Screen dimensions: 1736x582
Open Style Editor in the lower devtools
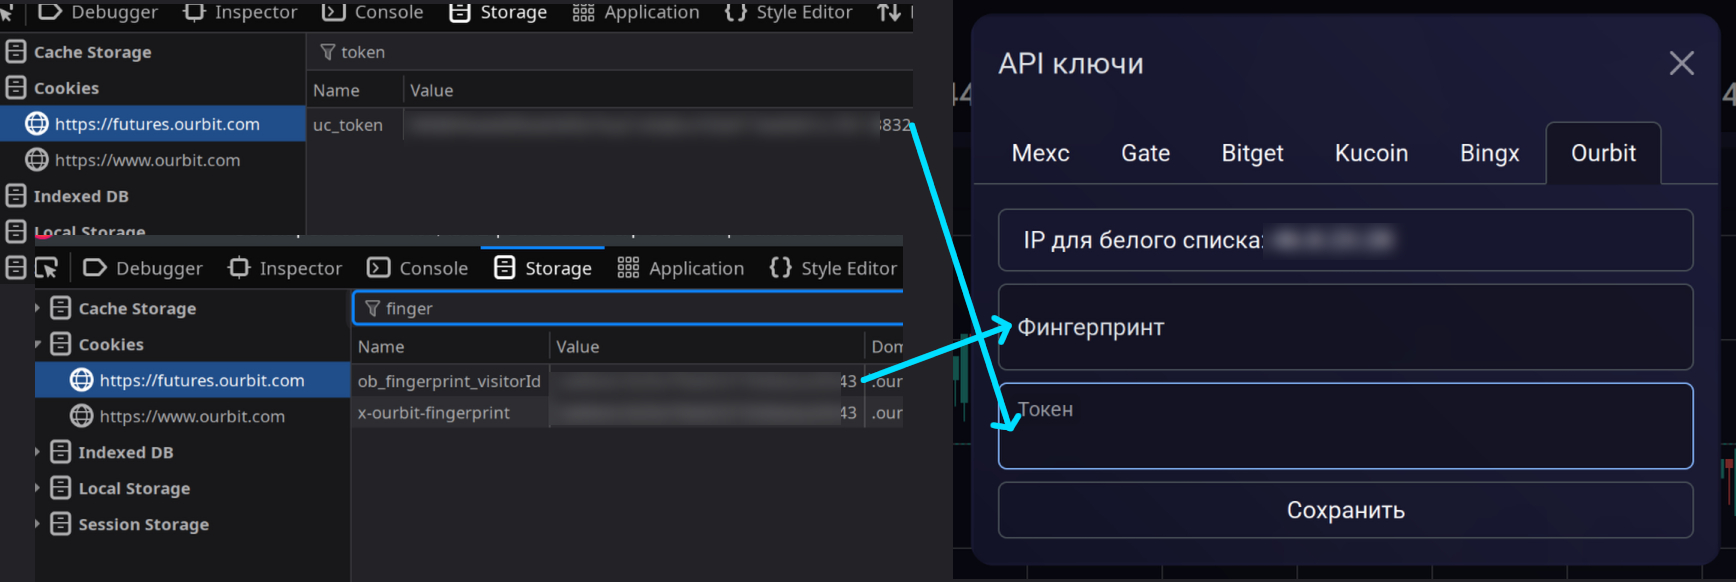click(x=833, y=268)
